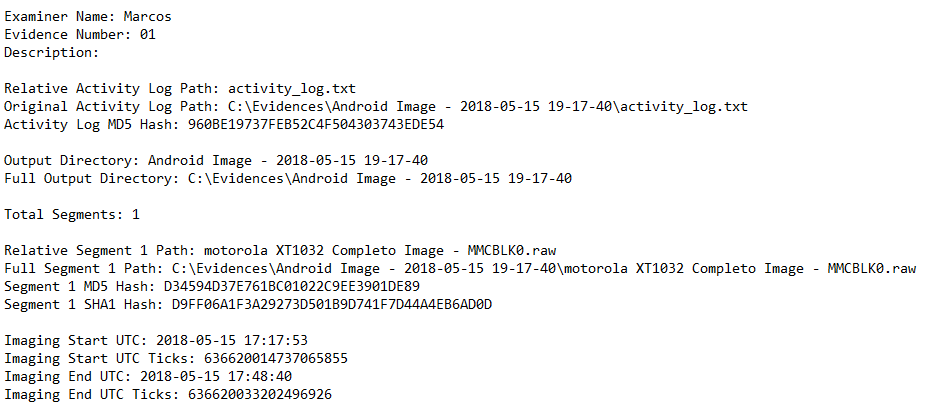Click the Total Segments count

pyautogui.click(x=136, y=214)
